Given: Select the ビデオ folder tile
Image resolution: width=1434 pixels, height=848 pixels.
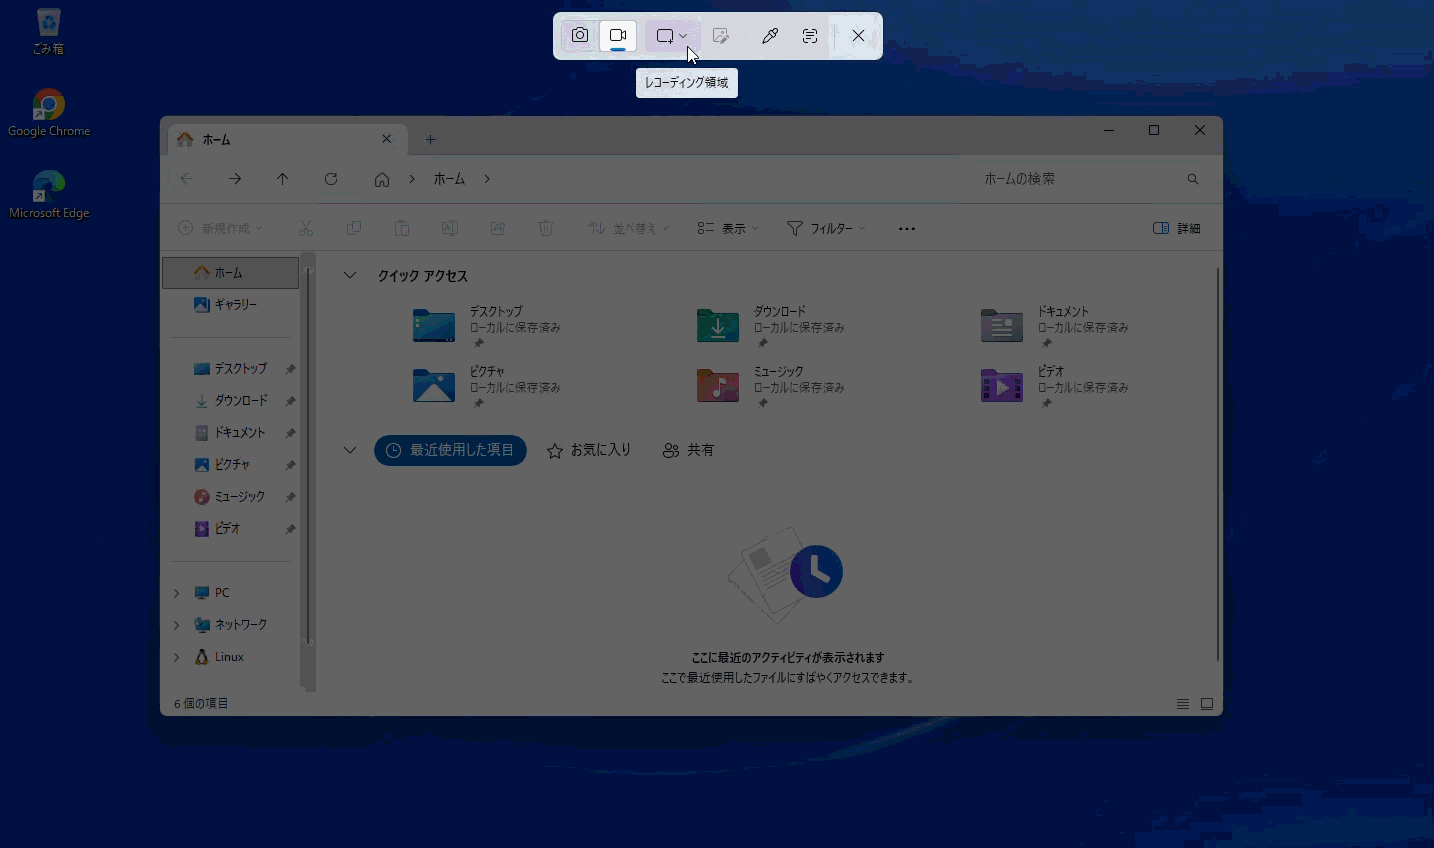Looking at the screenshot, I should tap(1057, 386).
